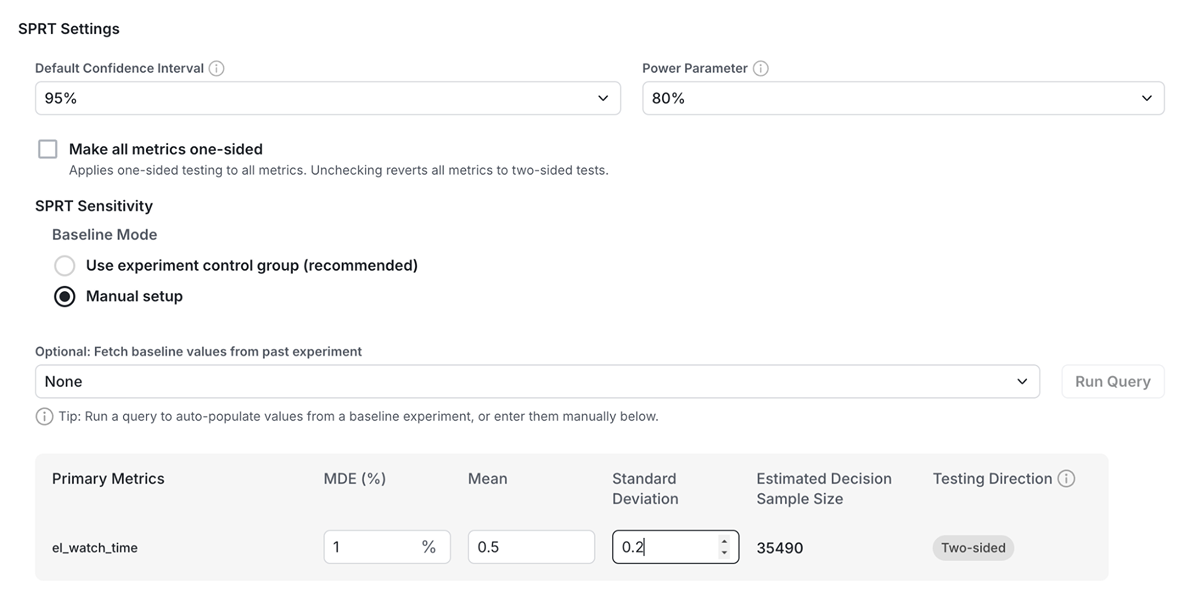Click the Standard Deviation stepper arrows

click(x=724, y=547)
